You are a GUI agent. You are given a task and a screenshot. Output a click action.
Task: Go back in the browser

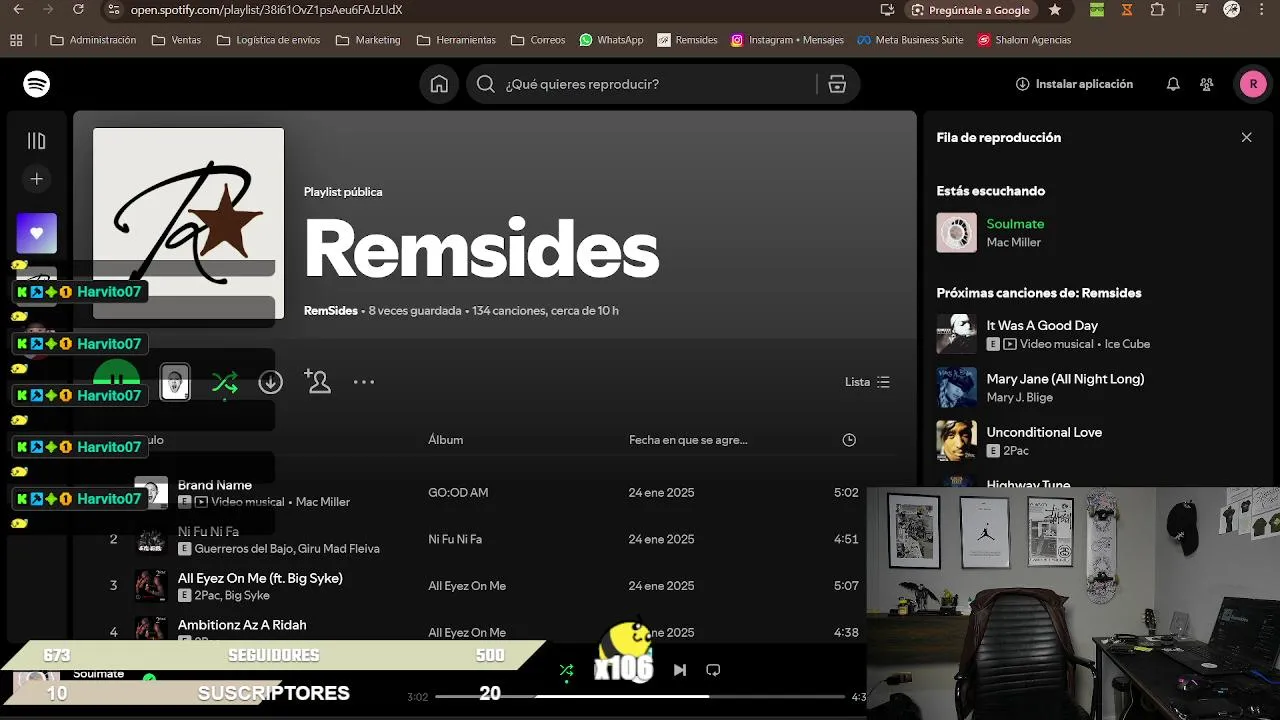click(x=18, y=10)
